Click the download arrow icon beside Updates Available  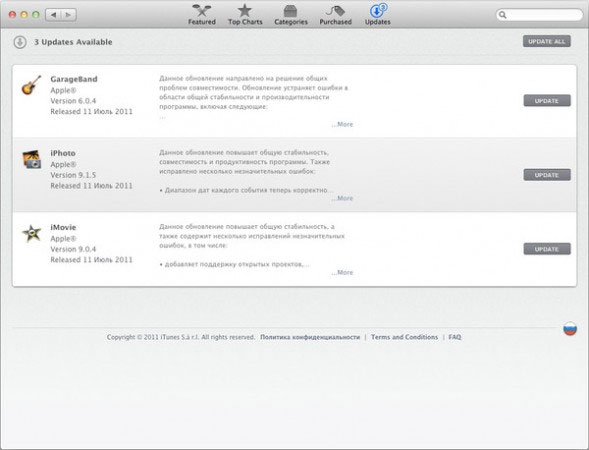20,42
